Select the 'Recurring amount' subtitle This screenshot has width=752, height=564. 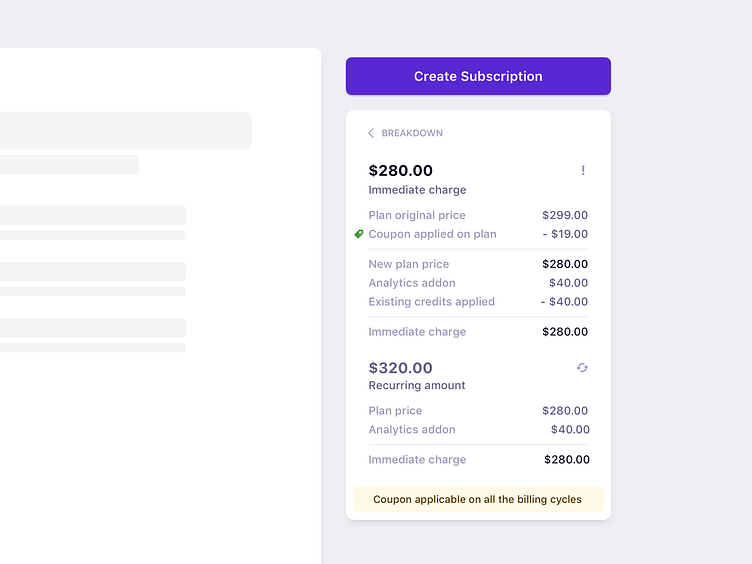417,385
